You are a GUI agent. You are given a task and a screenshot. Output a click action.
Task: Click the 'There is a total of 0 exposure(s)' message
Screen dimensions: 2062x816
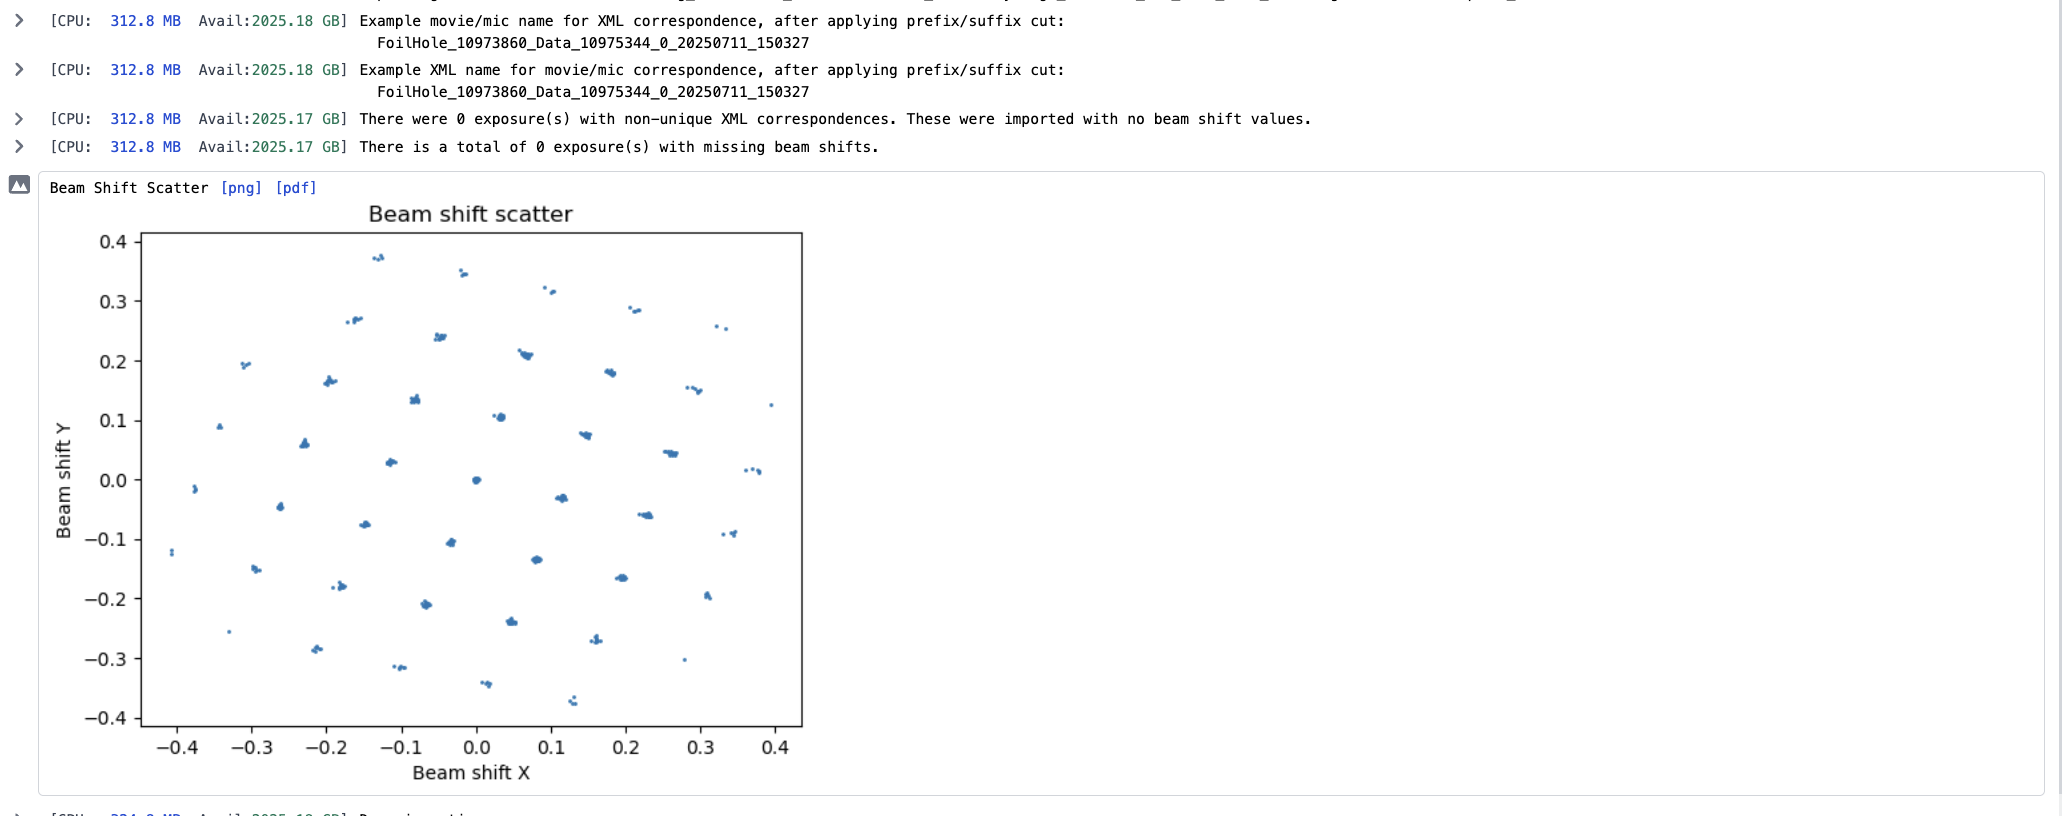[505, 147]
